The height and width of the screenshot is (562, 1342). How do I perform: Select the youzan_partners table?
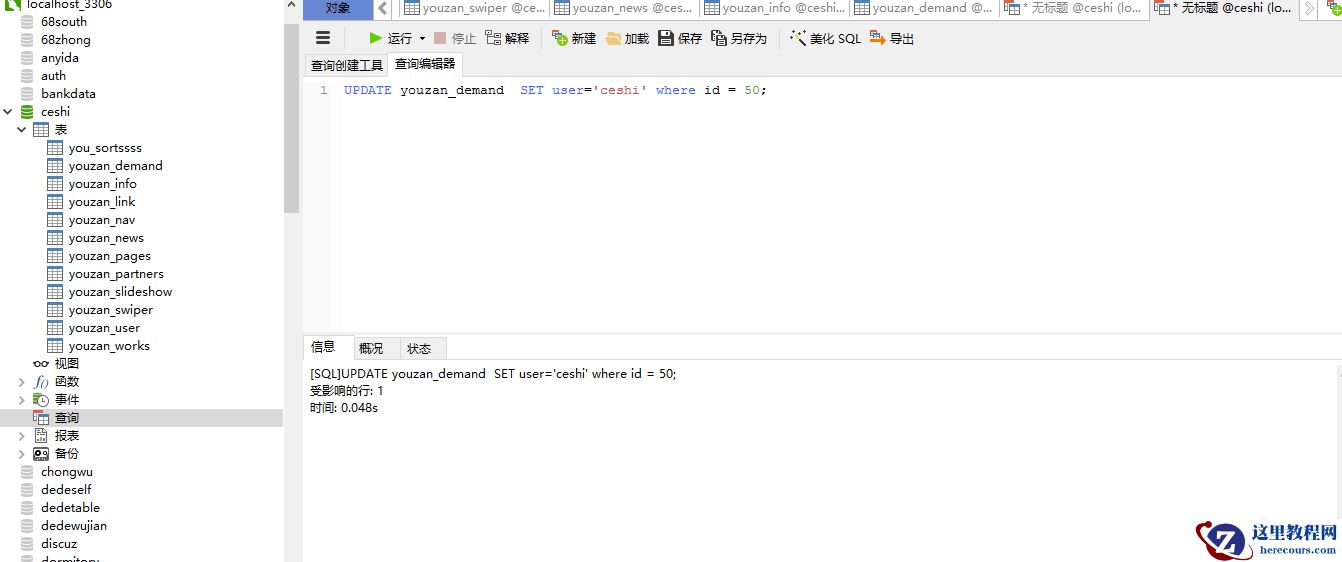[x=116, y=274]
